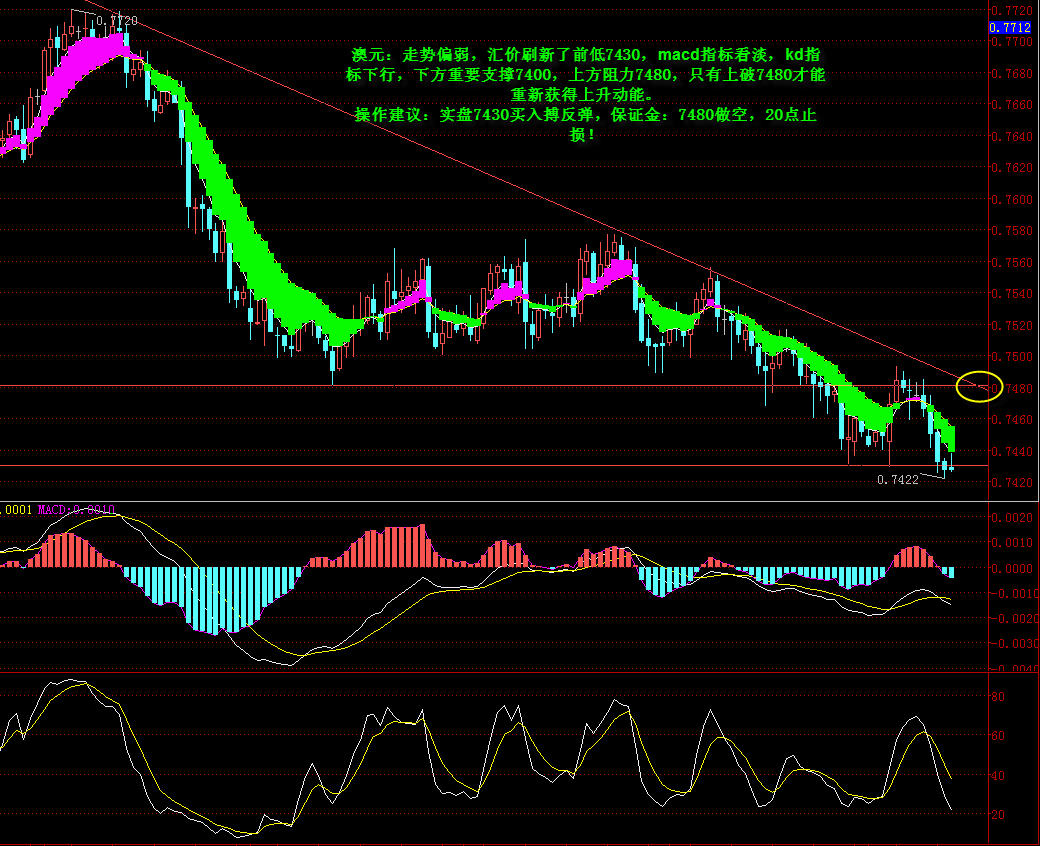Click the 0.7680 price axis label

coord(1011,73)
